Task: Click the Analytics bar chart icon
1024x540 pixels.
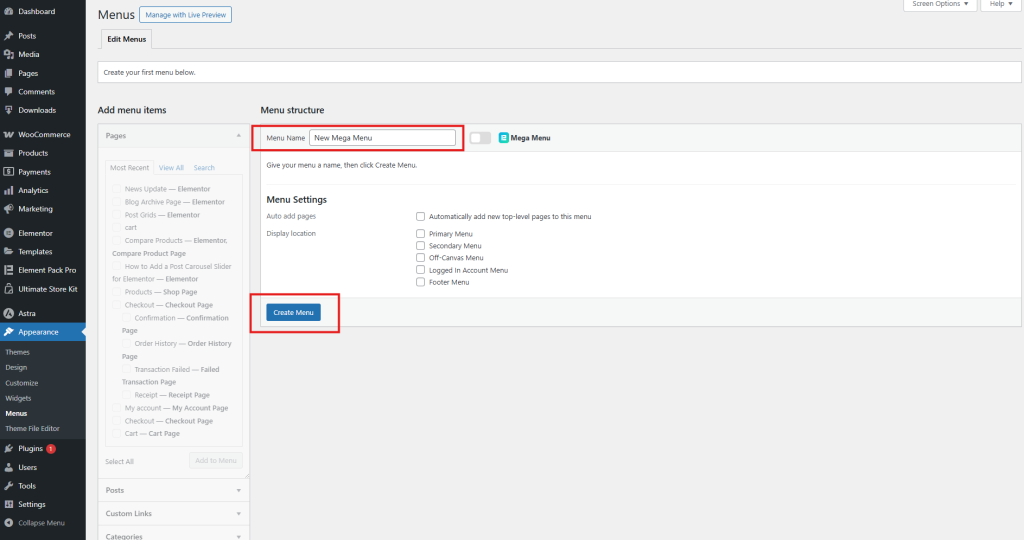Action: pos(8,191)
